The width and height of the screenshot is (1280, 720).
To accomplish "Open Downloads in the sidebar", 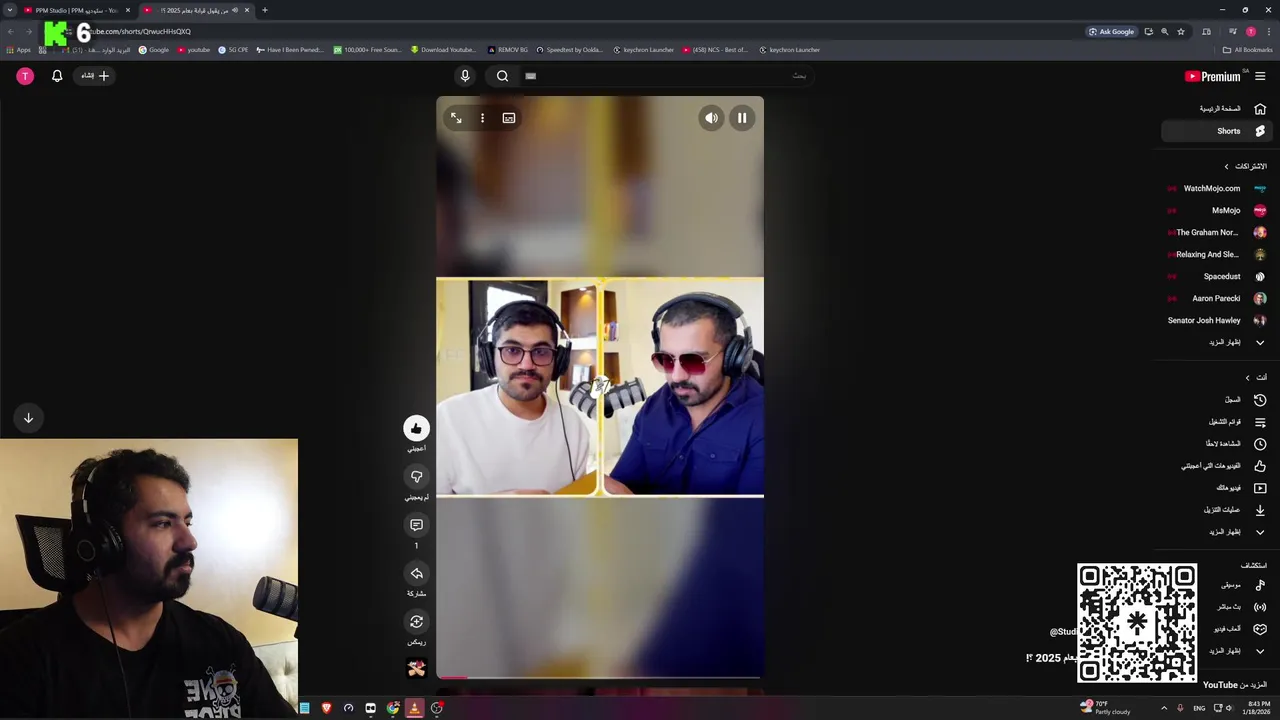I will click(x=1217, y=510).
